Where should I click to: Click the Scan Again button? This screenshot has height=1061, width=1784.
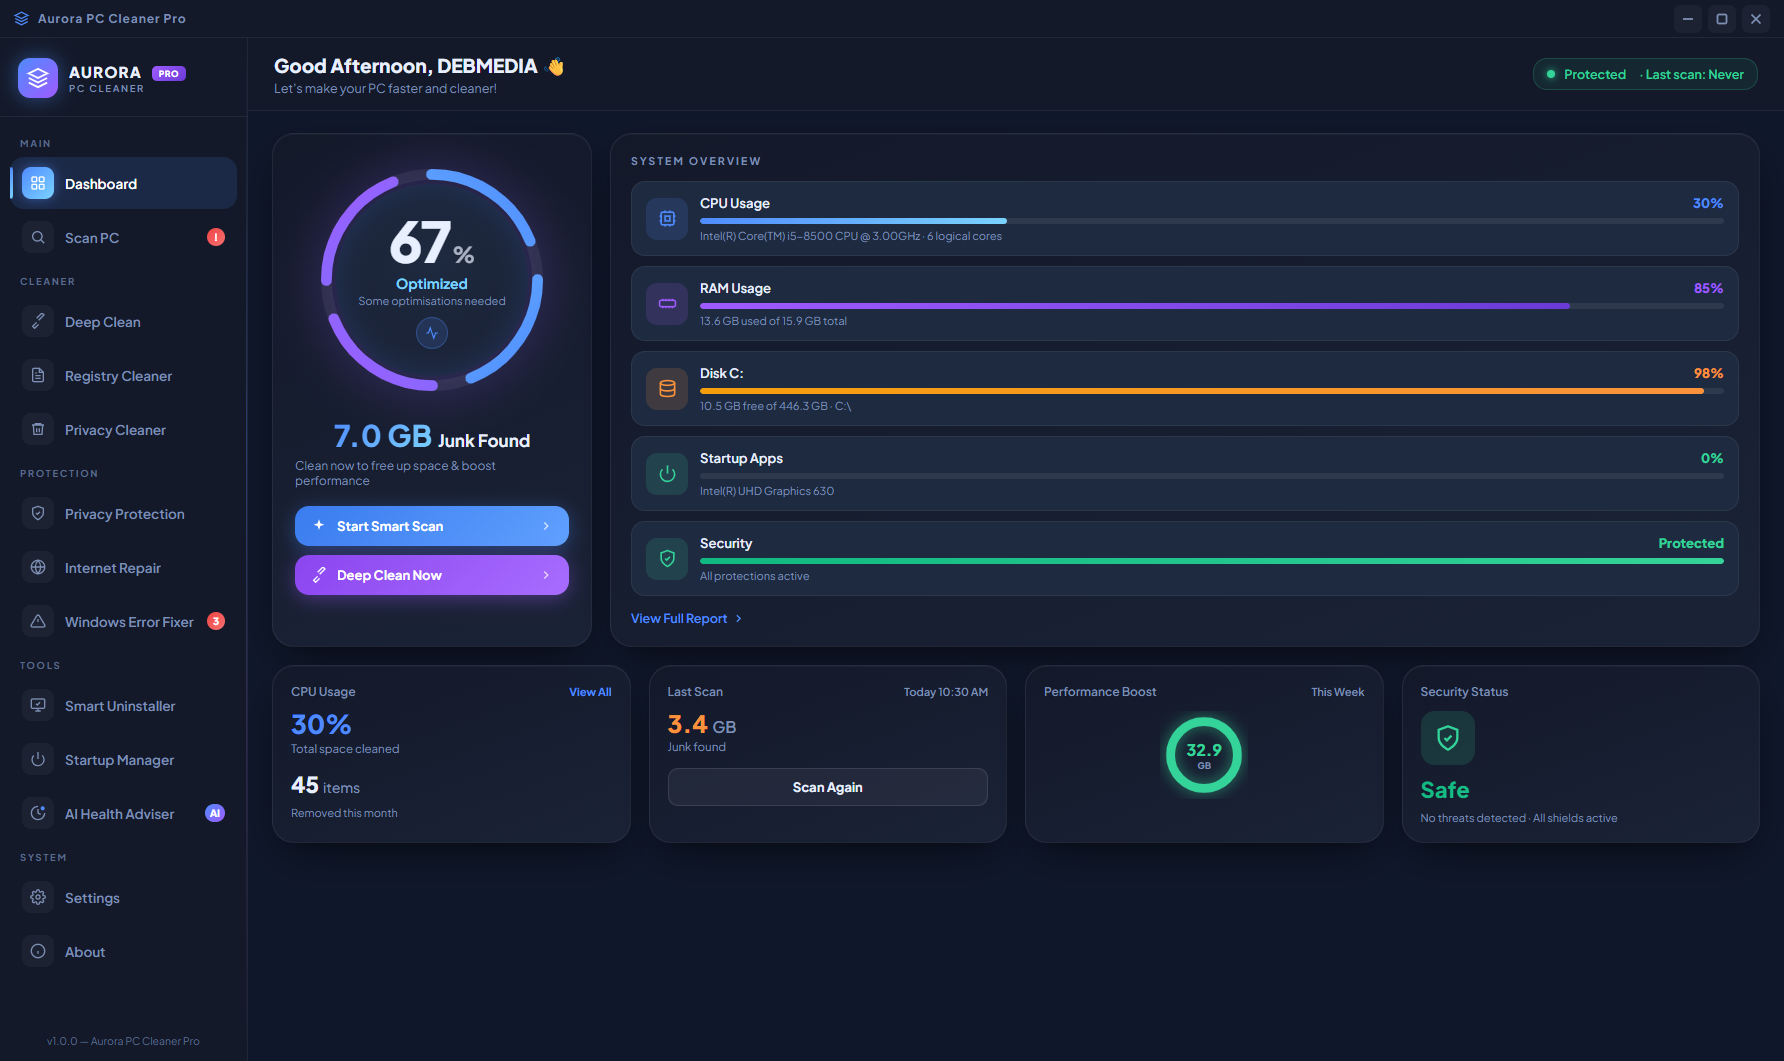click(x=828, y=787)
